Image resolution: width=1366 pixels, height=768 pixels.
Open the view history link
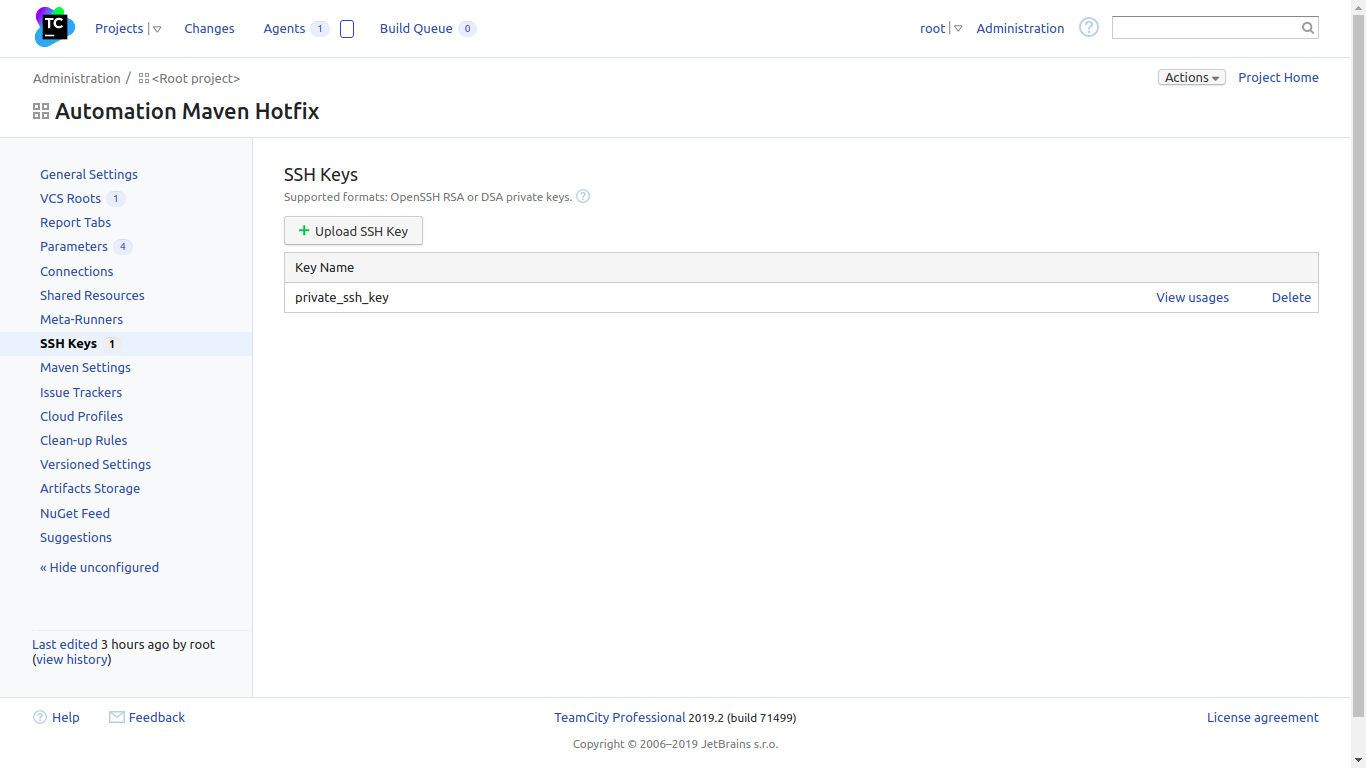pyautogui.click(x=72, y=659)
